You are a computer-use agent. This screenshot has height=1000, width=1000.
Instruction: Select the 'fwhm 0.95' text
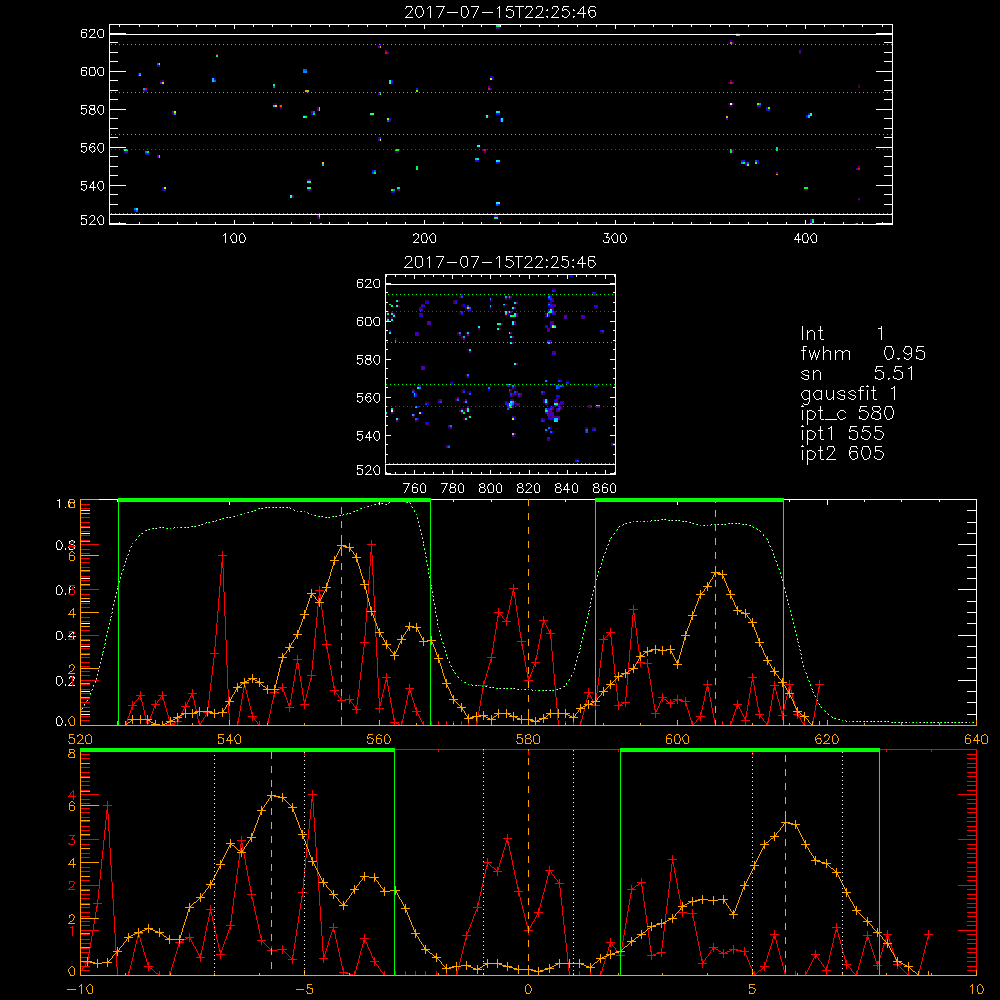coord(863,353)
